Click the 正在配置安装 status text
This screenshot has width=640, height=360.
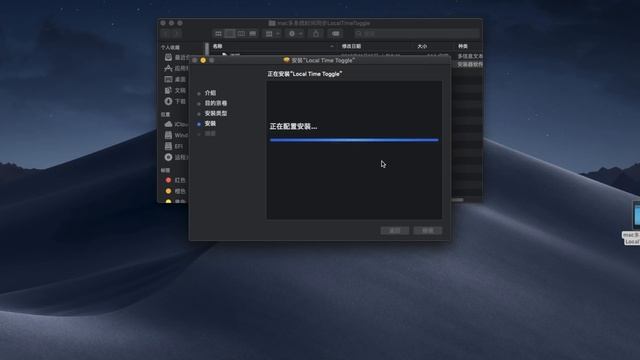tap(293, 127)
